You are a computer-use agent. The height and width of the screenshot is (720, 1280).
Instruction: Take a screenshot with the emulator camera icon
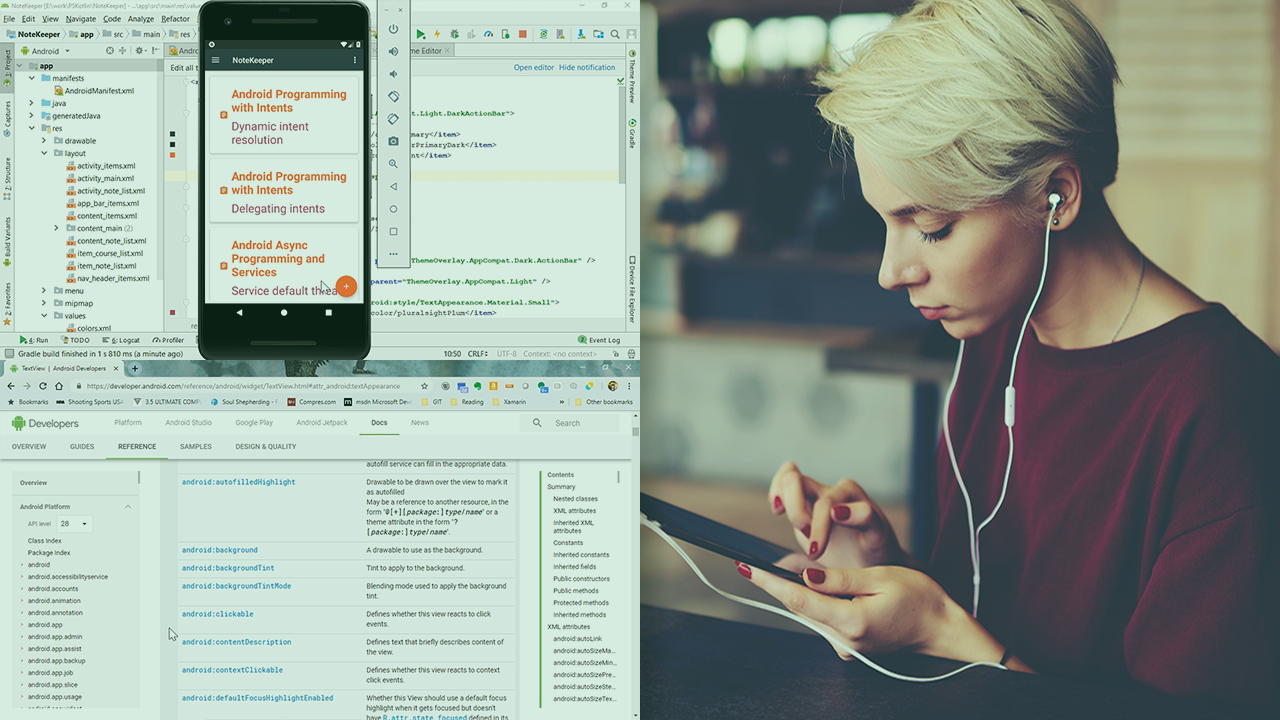[x=393, y=141]
